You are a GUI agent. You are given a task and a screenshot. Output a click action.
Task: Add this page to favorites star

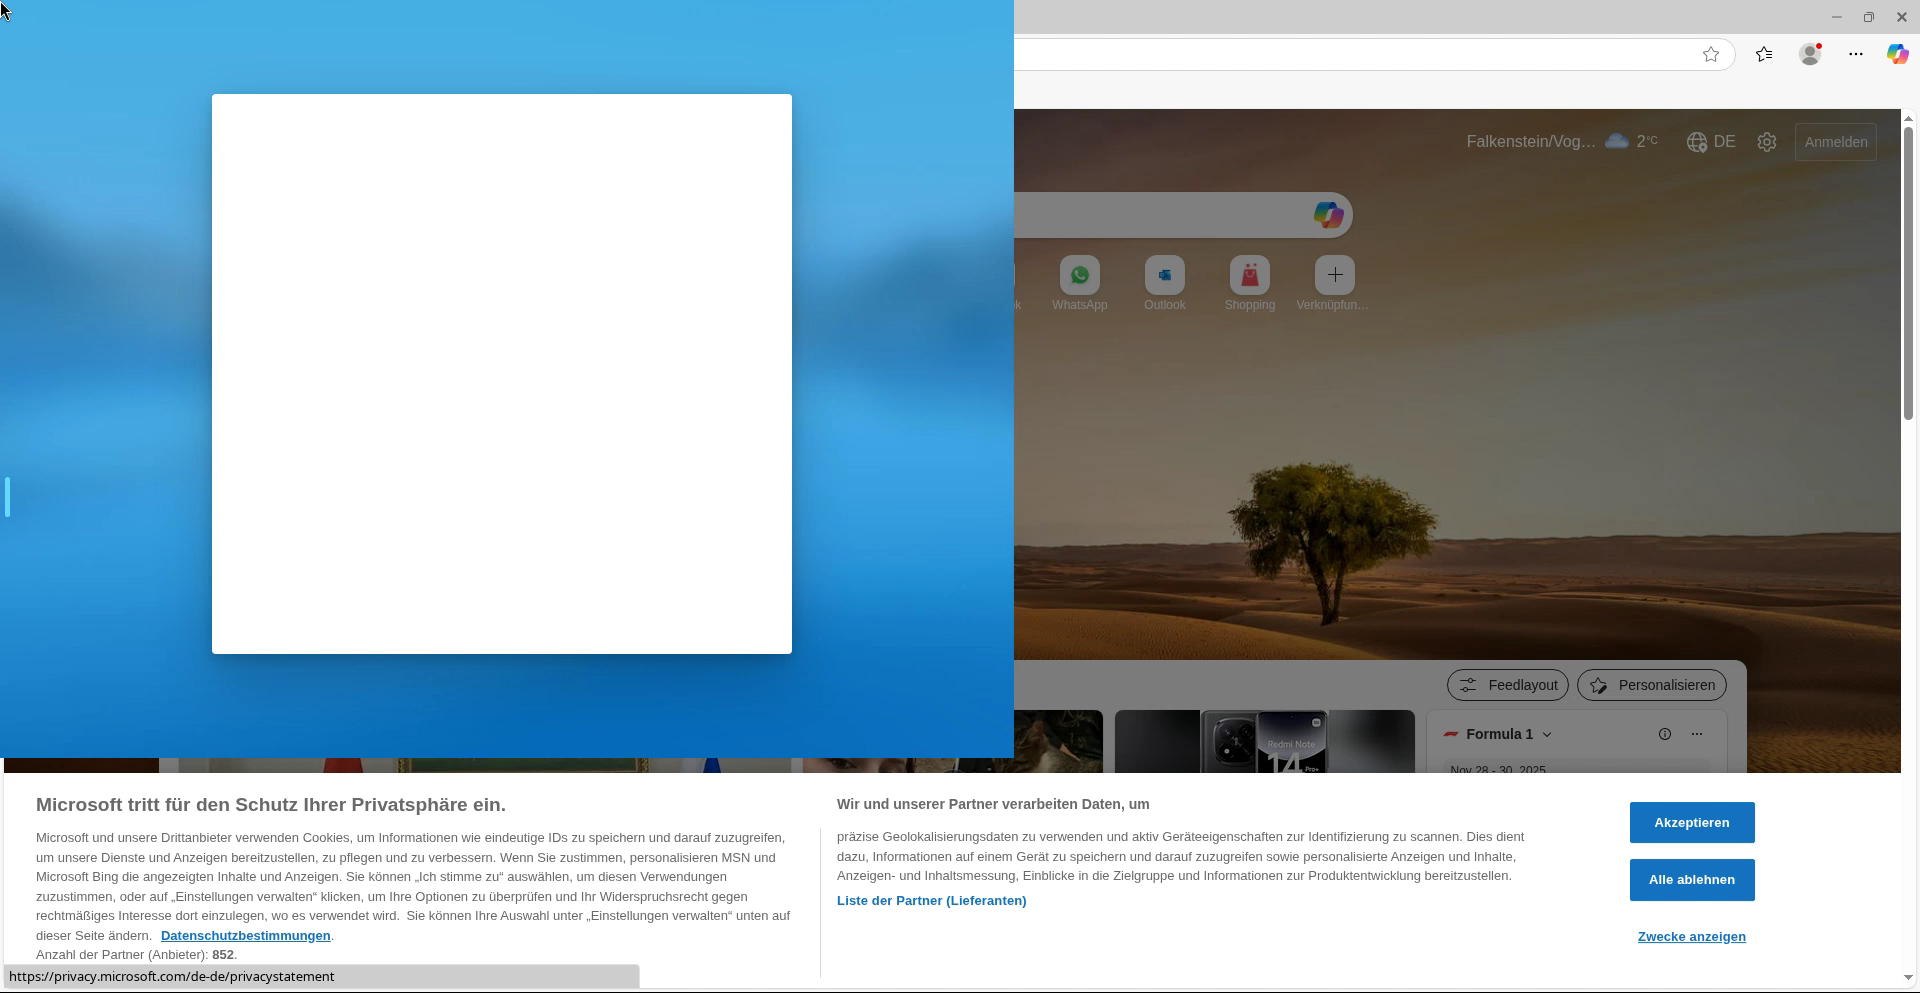1710,55
